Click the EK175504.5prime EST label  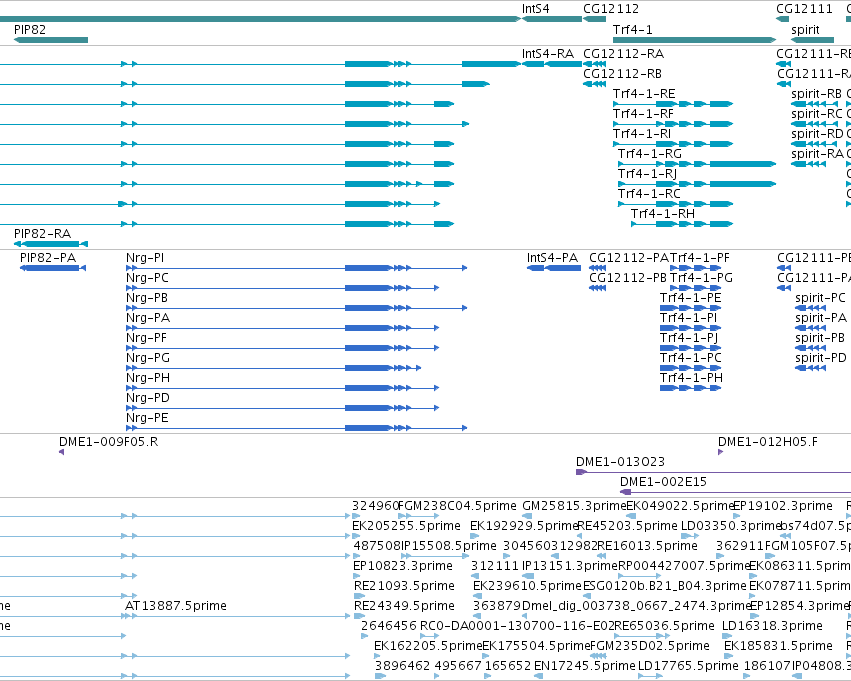pos(535,646)
